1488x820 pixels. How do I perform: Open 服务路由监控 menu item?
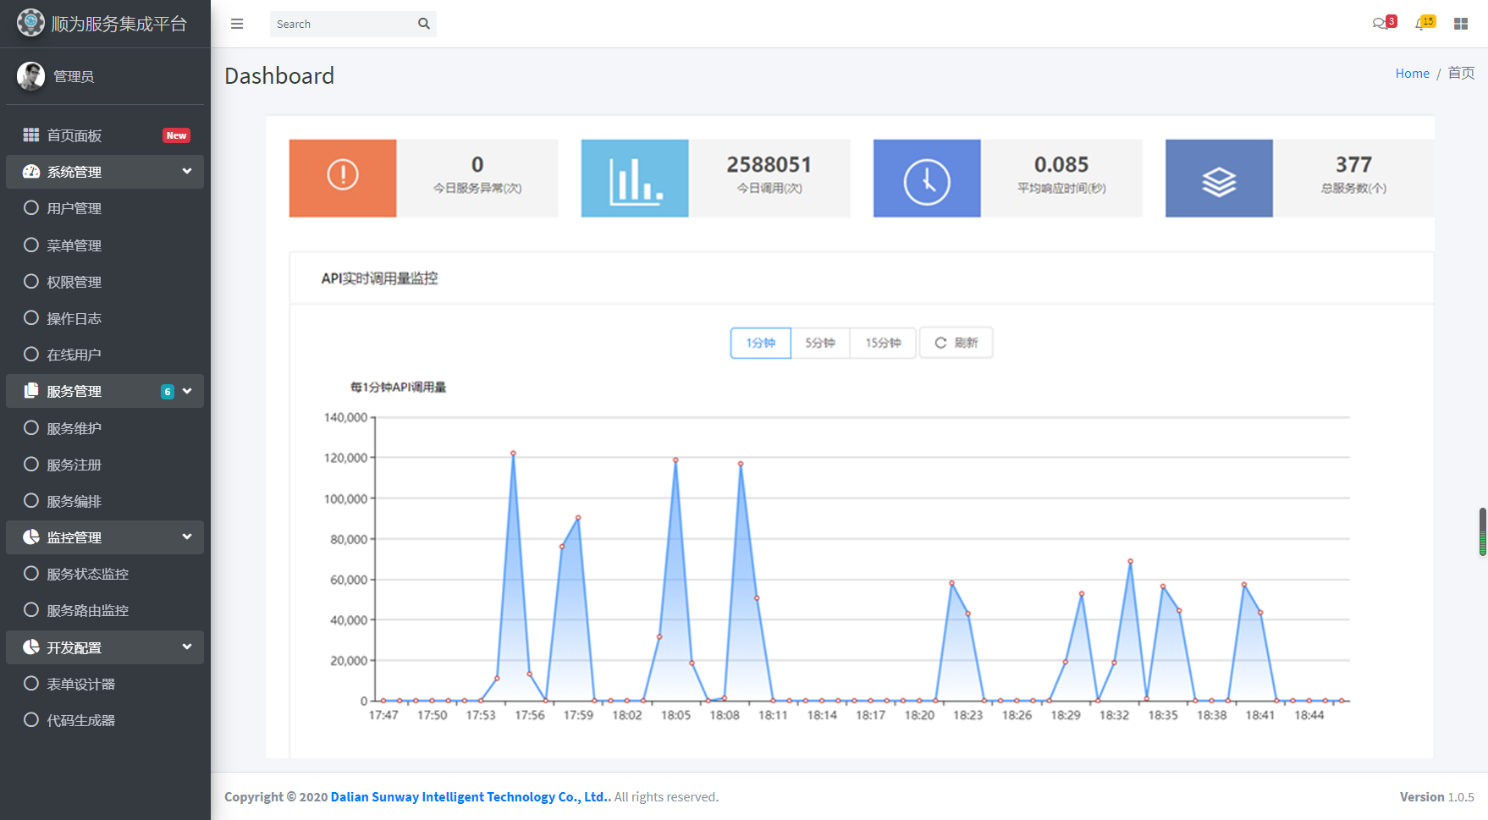[x=105, y=610]
